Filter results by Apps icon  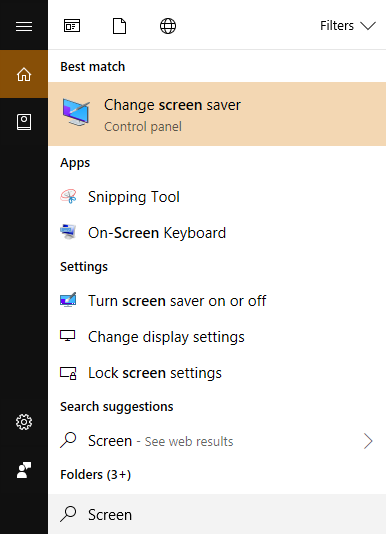pyautogui.click(x=72, y=26)
